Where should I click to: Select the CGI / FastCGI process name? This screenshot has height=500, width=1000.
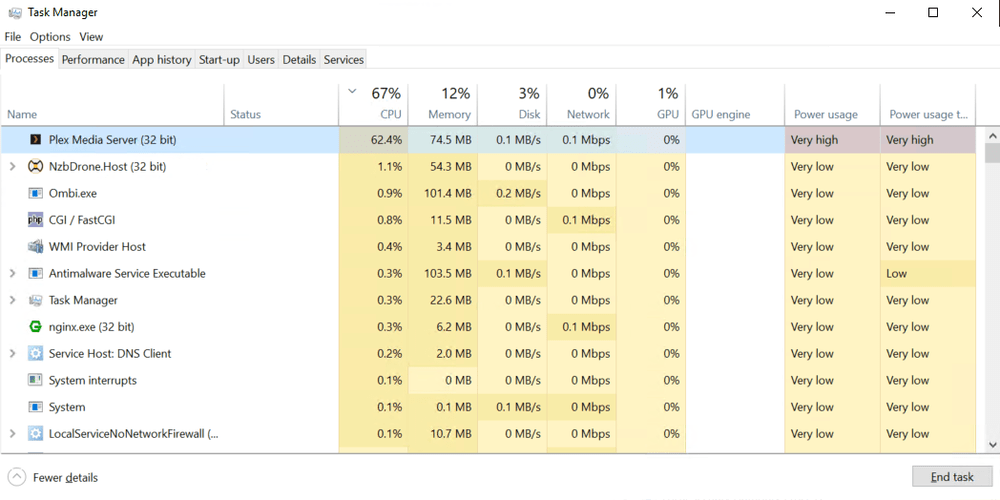coord(82,220)
